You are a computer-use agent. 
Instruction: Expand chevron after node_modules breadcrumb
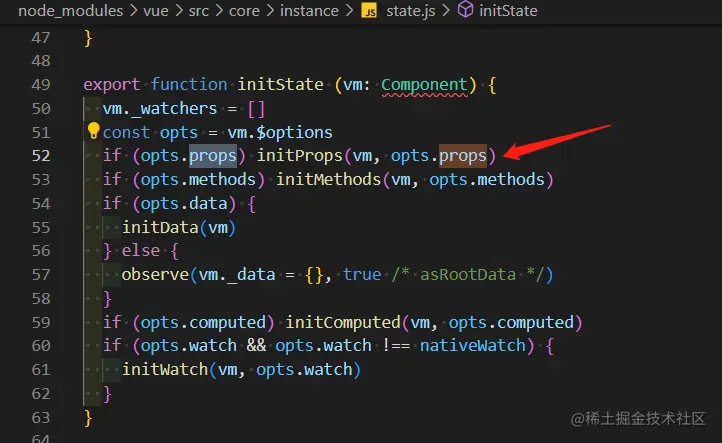click(x=134, y=11)
